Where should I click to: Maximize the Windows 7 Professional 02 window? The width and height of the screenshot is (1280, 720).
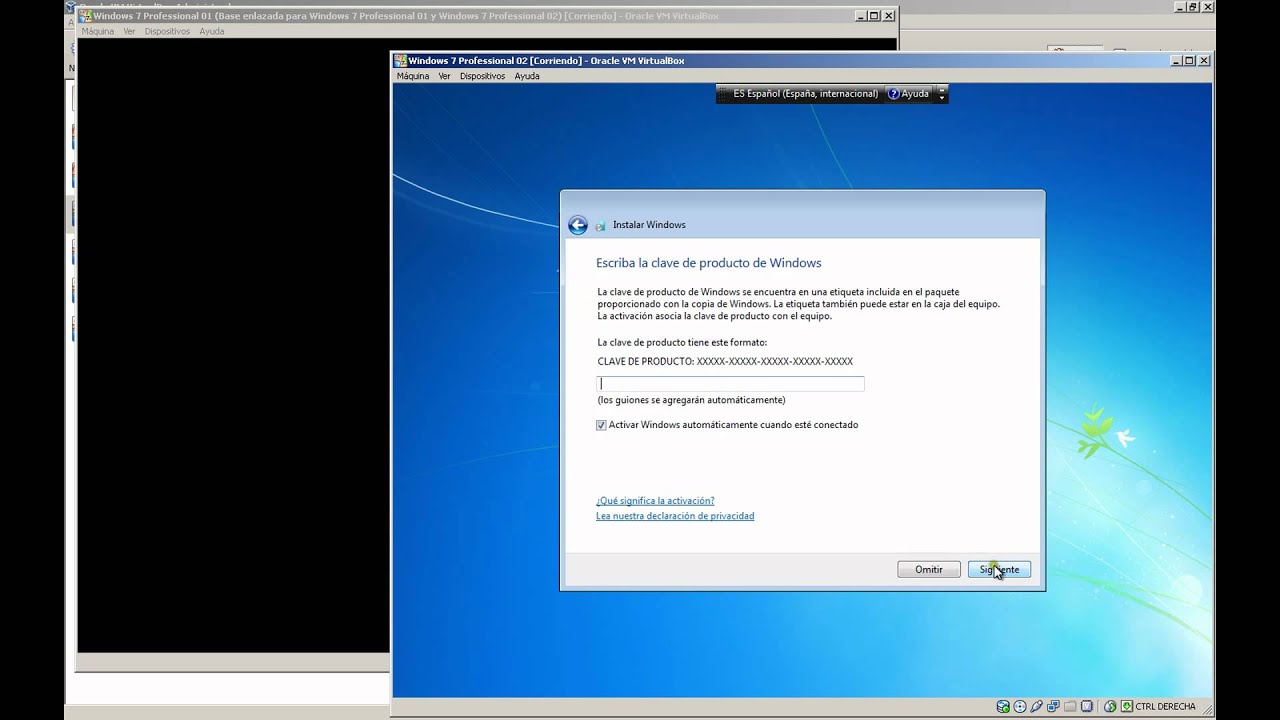(1190, 60)
